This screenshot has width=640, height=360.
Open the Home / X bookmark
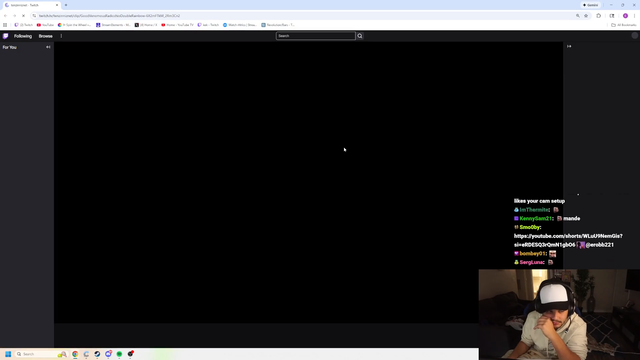coord(146,25)
